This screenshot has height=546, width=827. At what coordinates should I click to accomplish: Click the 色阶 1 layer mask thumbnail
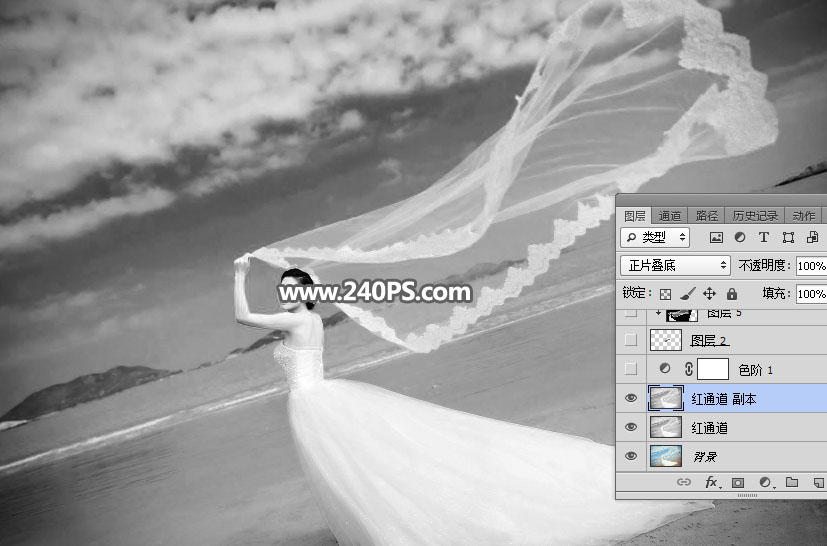713,369
